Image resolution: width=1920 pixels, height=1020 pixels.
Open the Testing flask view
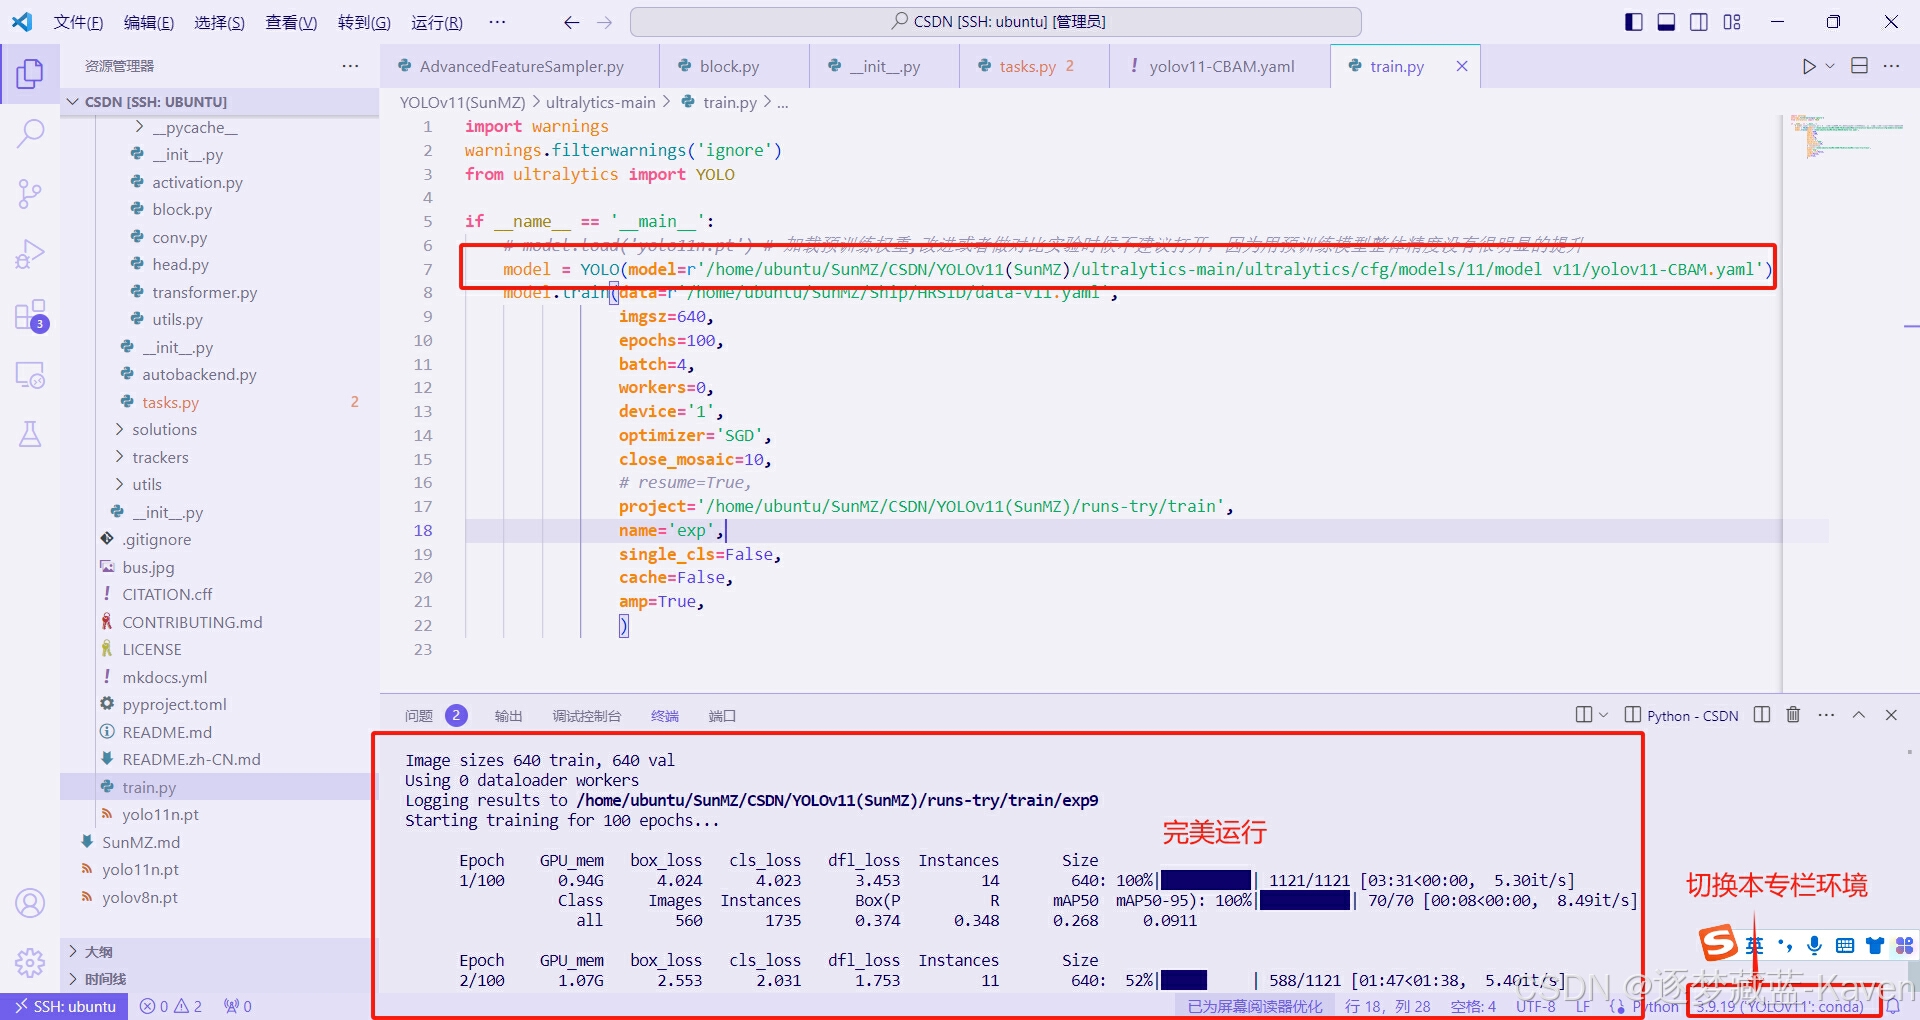(30, 434)
